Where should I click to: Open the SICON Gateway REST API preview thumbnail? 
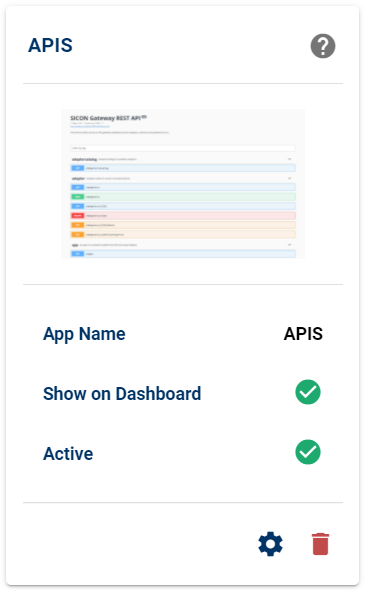[183, 184]
